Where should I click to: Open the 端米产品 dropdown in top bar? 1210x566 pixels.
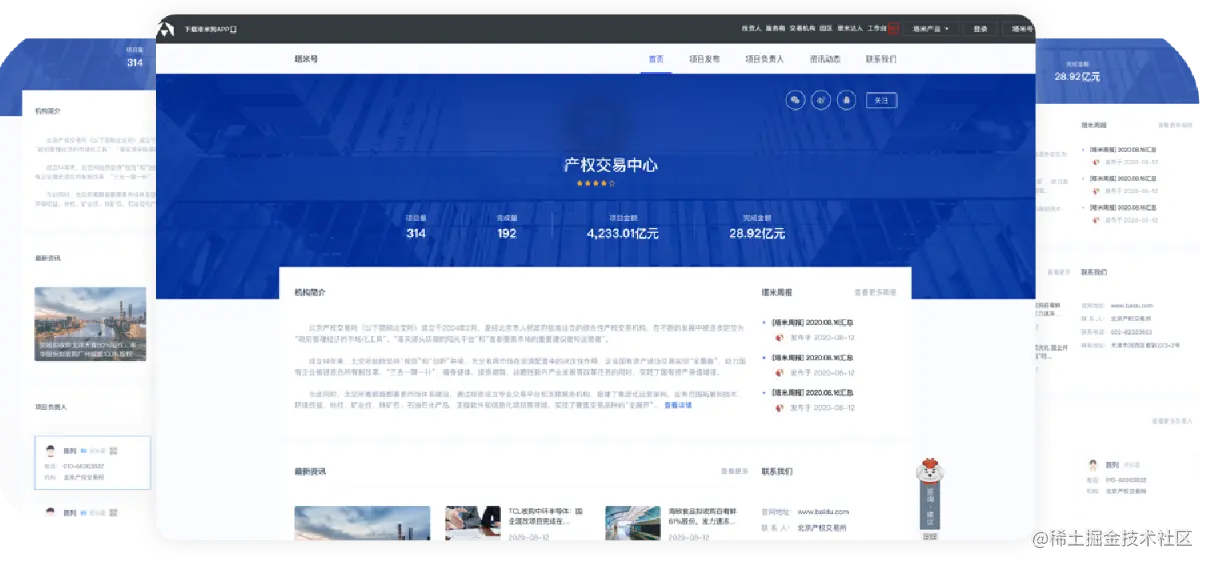[931, 29]
